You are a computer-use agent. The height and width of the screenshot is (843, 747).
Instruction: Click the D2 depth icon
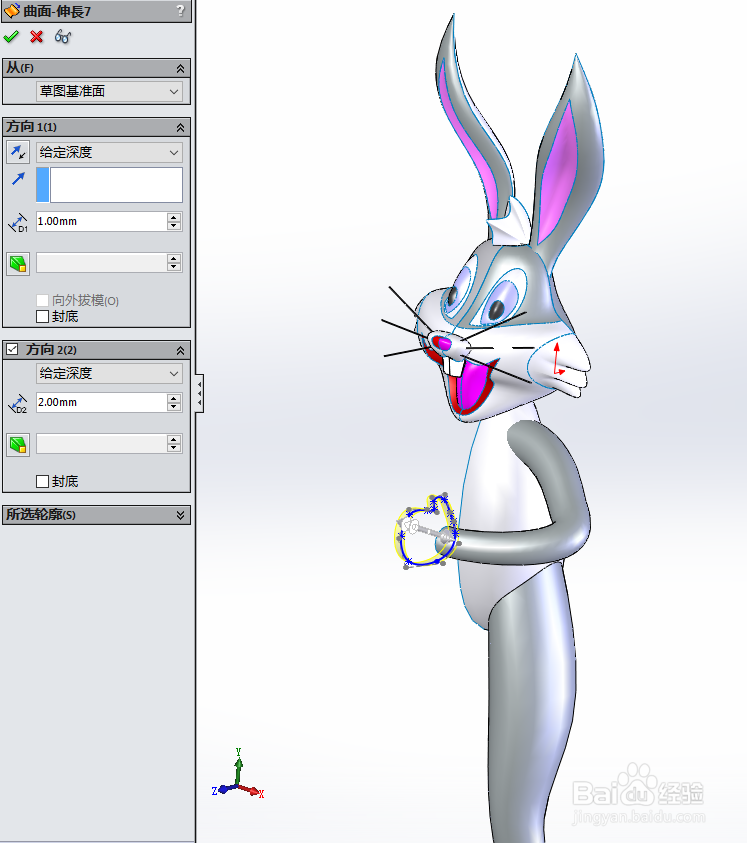18,403
